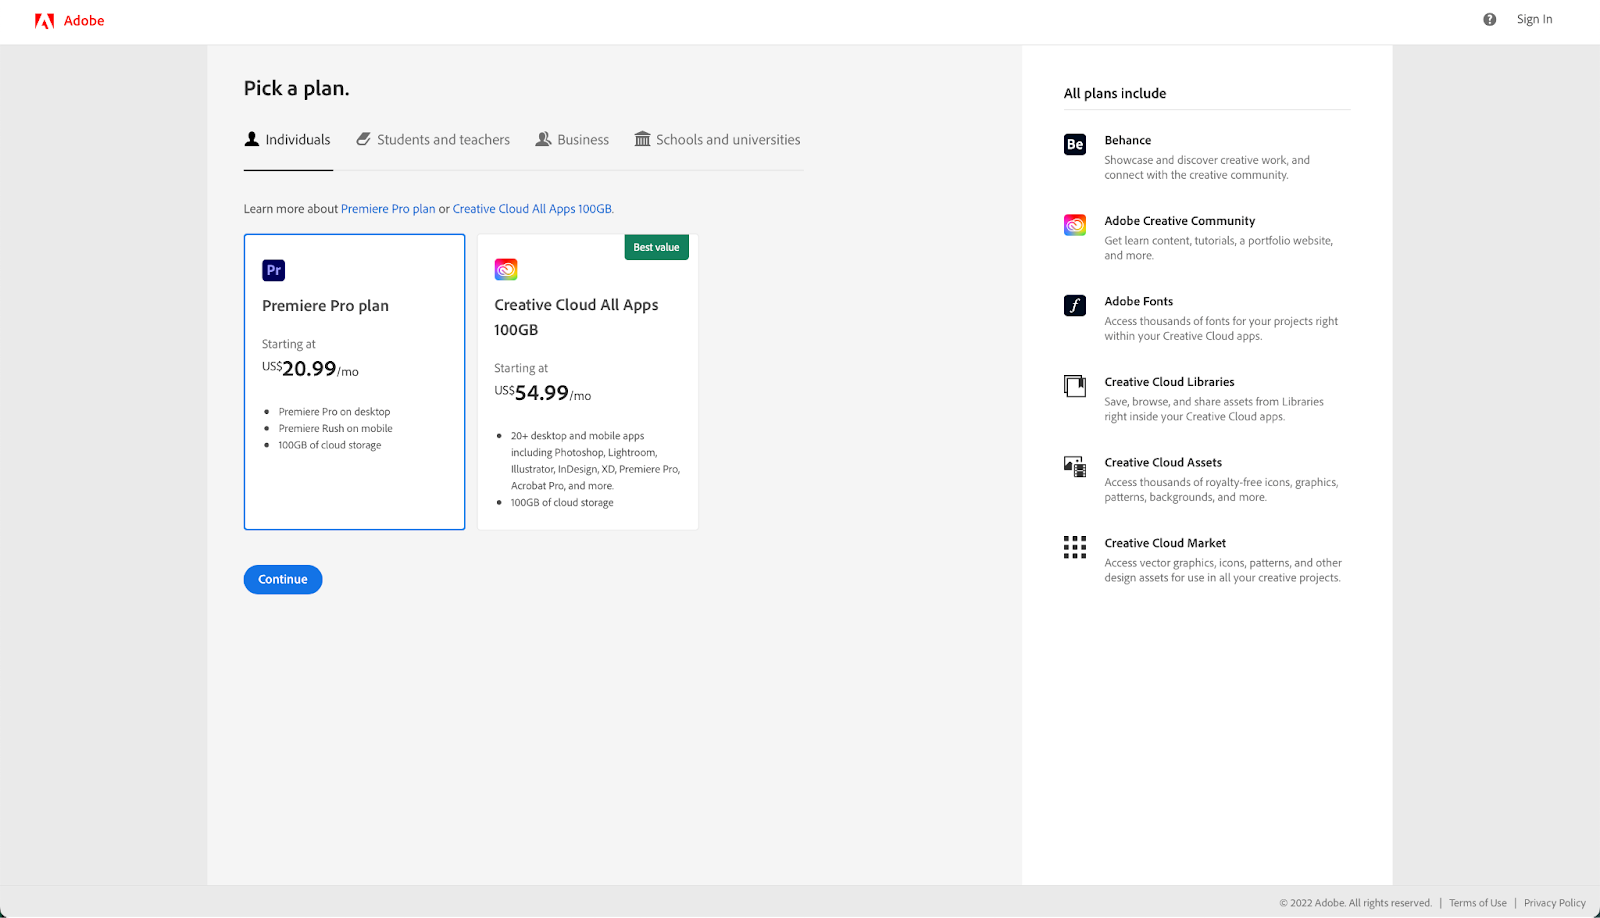Viewport: 1600px width, 918px height.
Task: Click the Creative Cloud Market heading
Action: (x=1165, y=543)
